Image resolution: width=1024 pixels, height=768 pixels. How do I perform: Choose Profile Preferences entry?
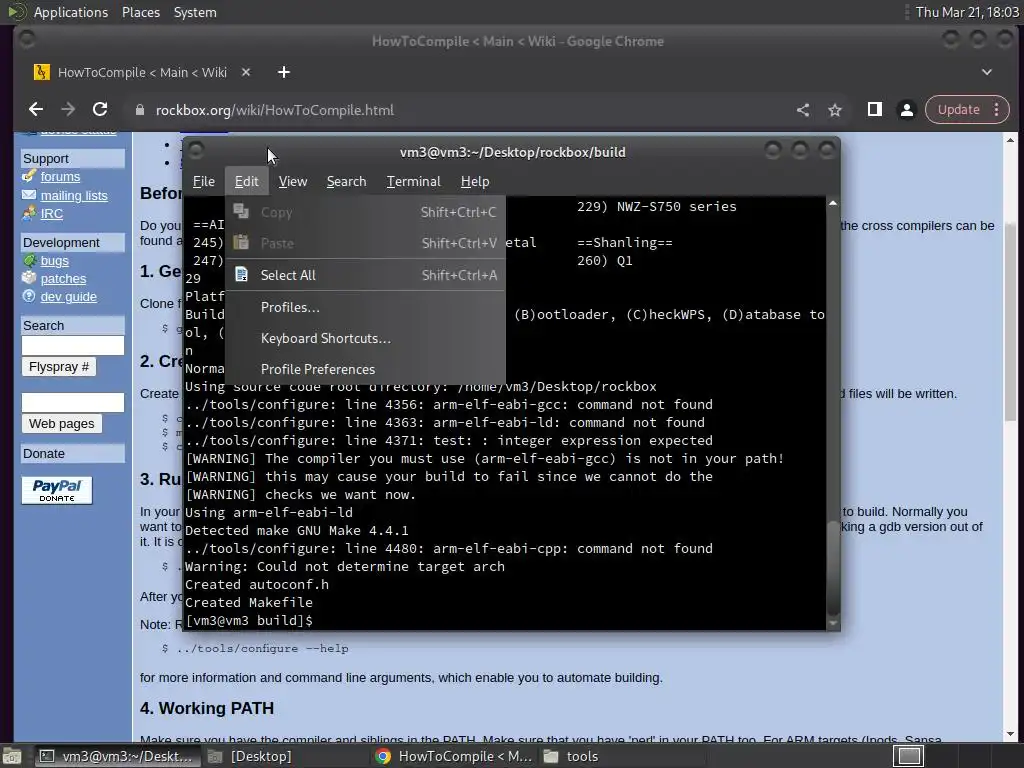point(366,369)
